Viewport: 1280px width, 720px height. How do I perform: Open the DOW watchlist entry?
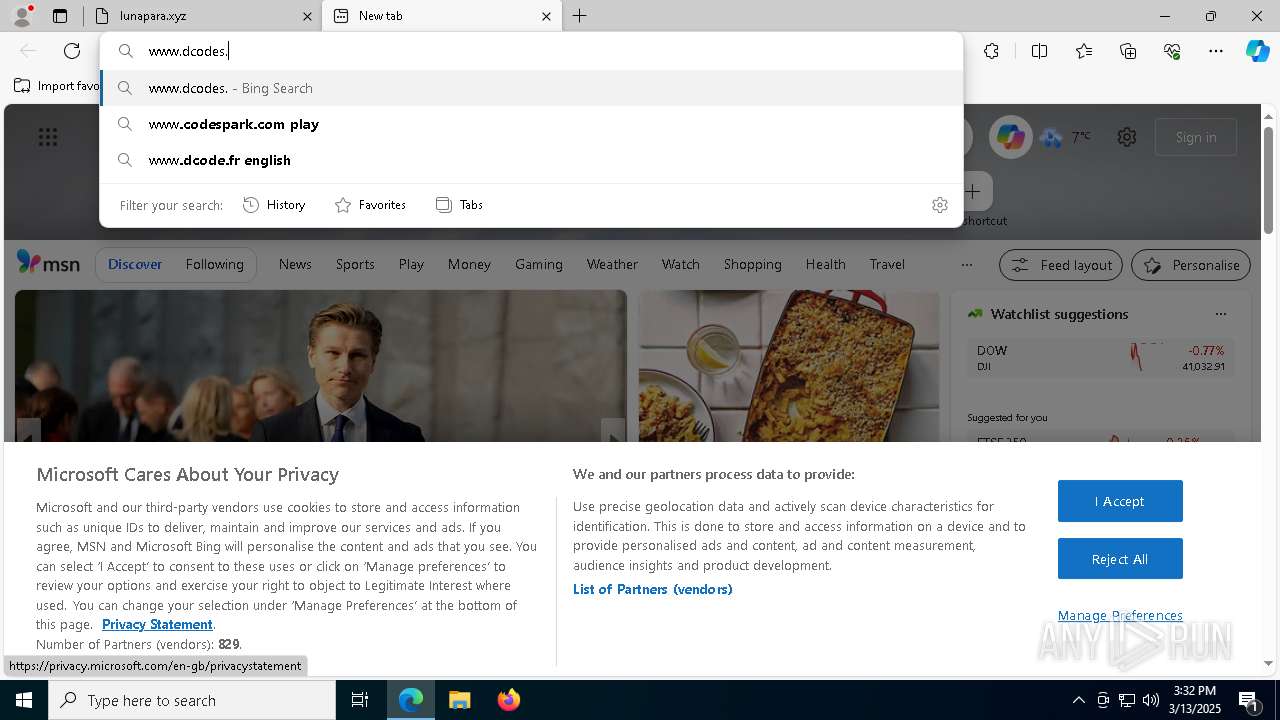[x=1100, y=358]
